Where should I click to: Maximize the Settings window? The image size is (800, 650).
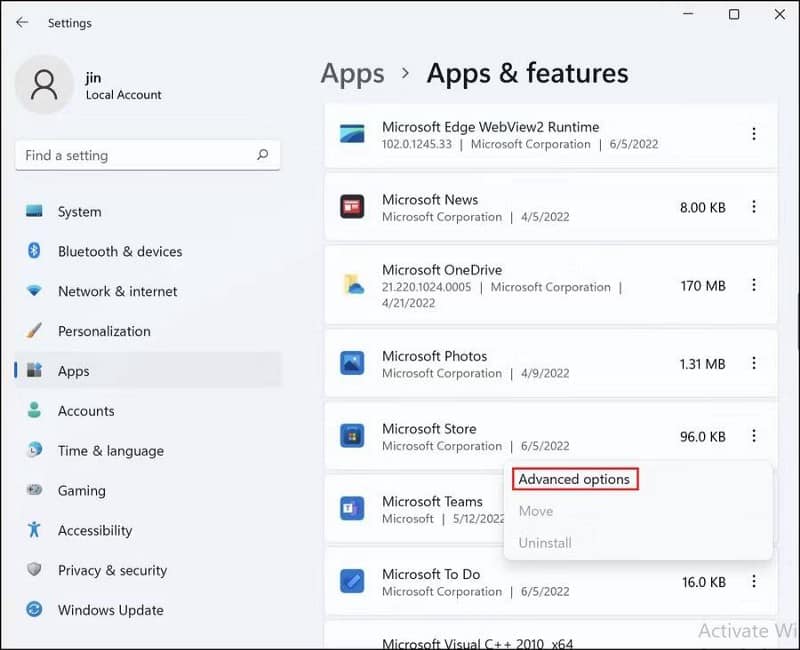[x=734, y=14]
